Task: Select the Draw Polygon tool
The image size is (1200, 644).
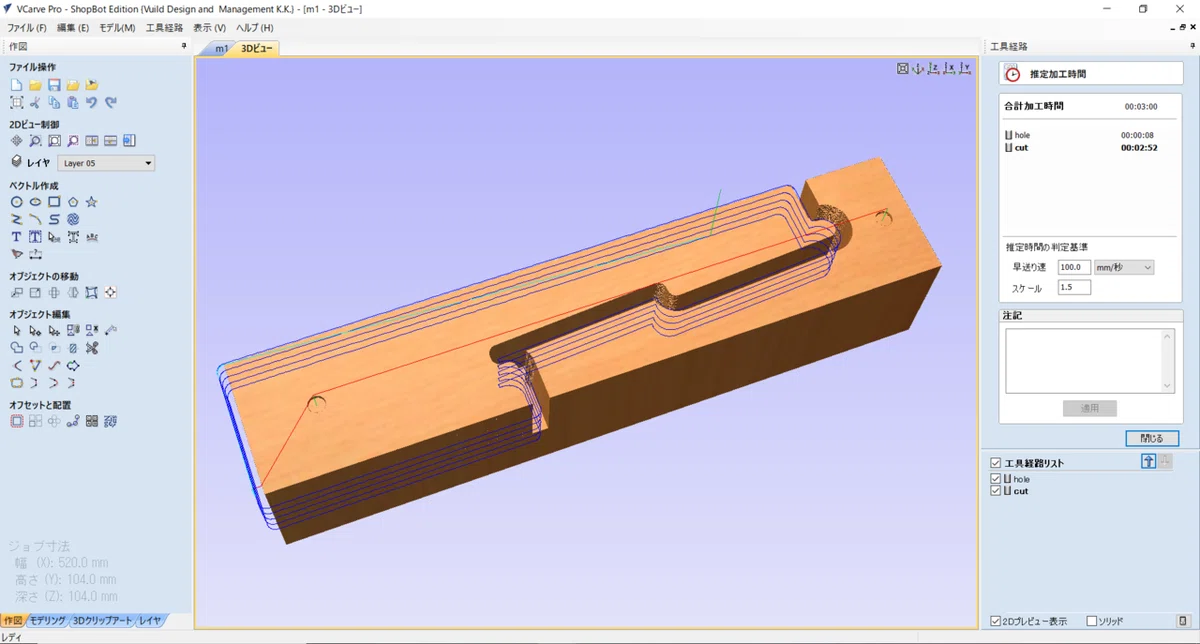Action: pos(73,202)
